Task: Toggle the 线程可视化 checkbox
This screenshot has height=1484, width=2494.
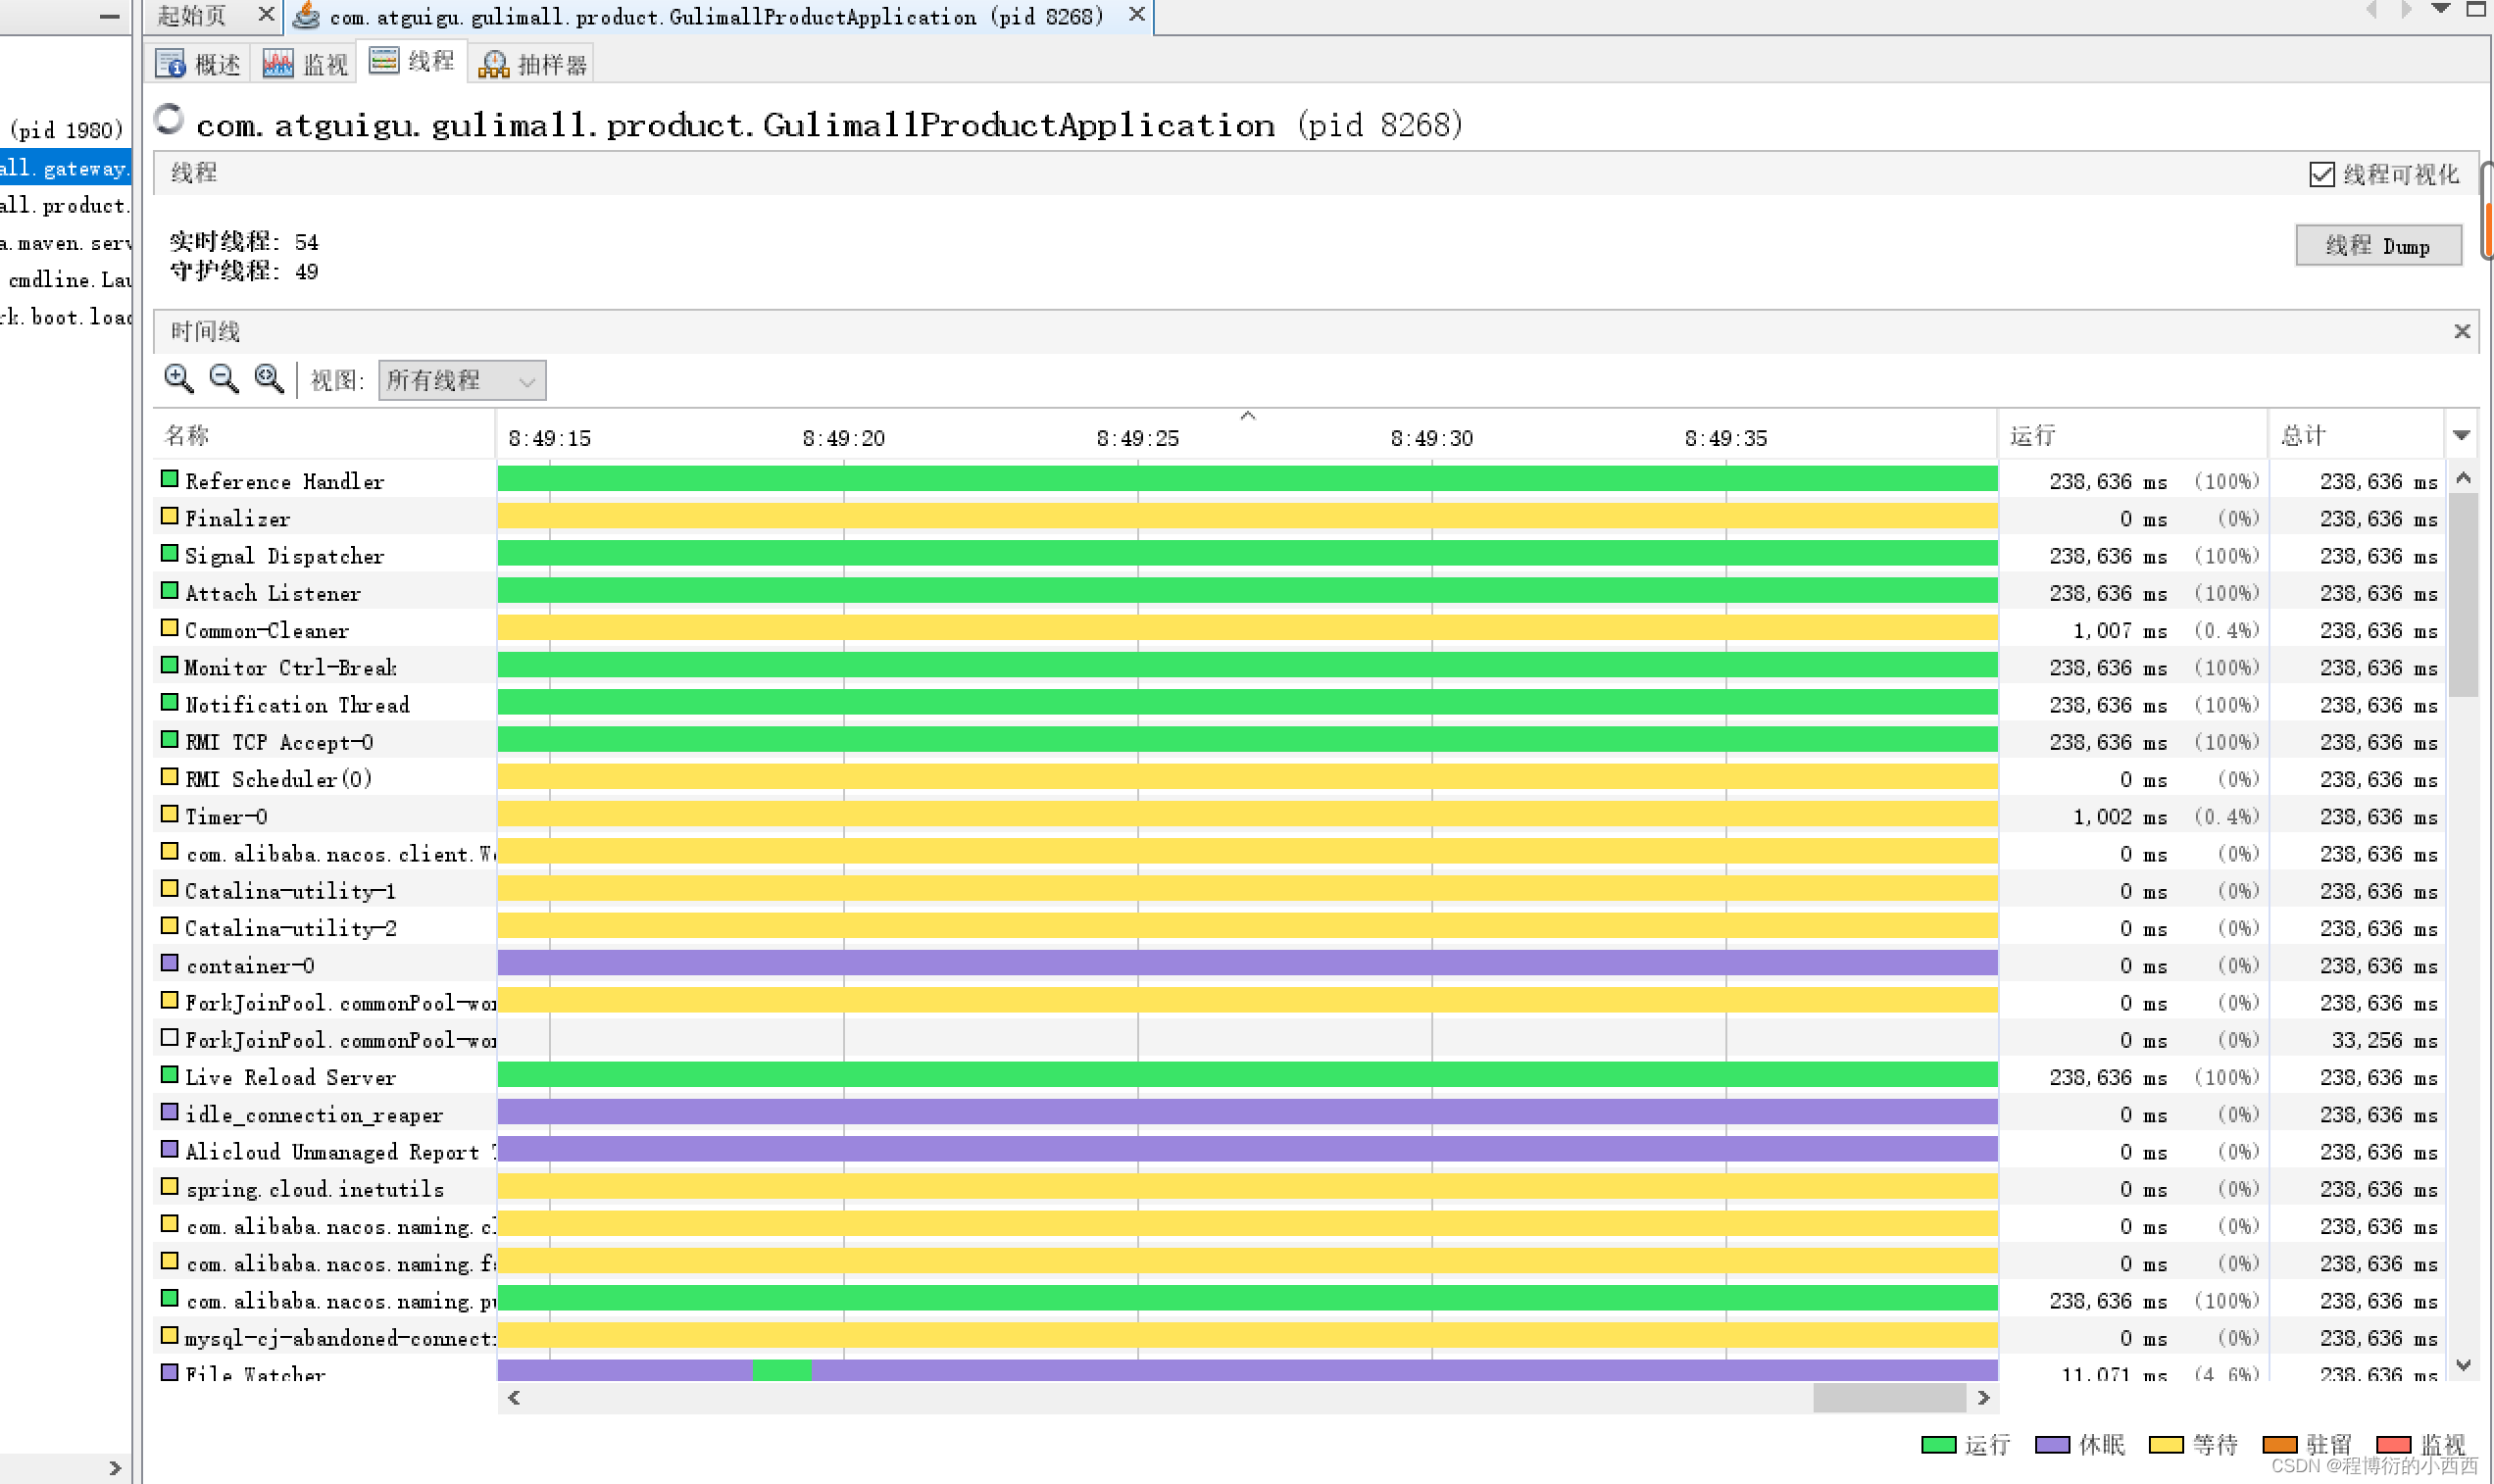Action: (x=2322, y=175)
